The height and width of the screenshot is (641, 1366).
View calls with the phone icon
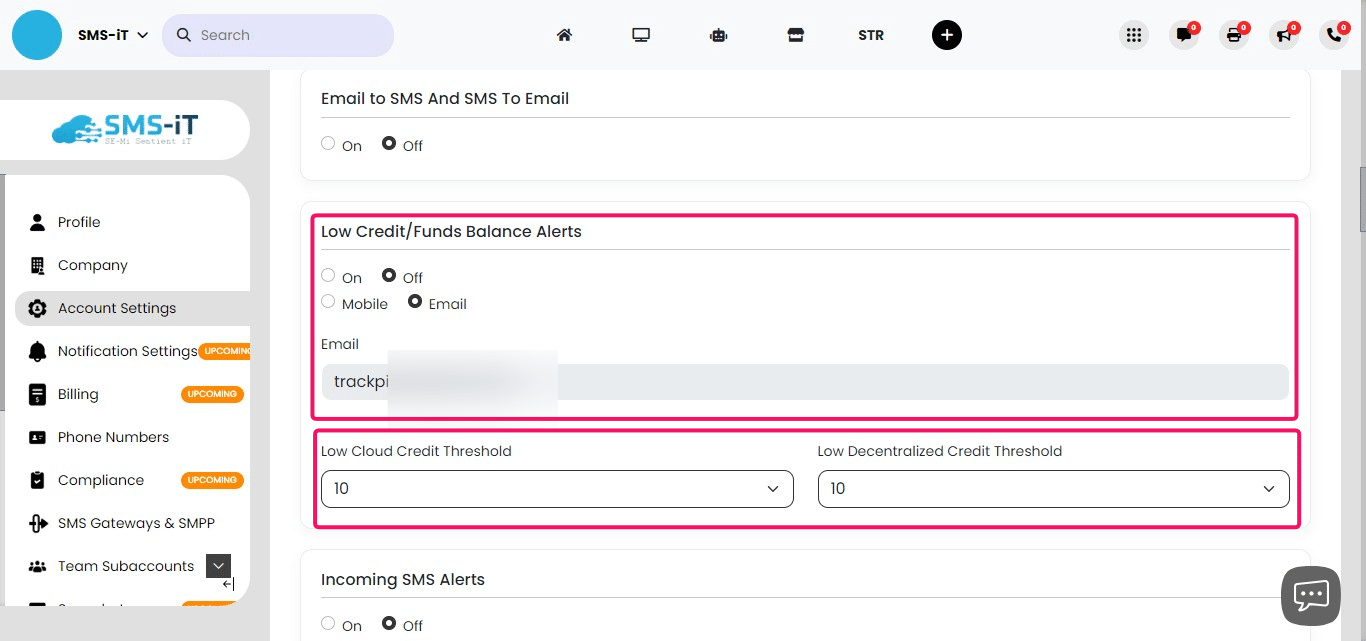click(1334, 34)
